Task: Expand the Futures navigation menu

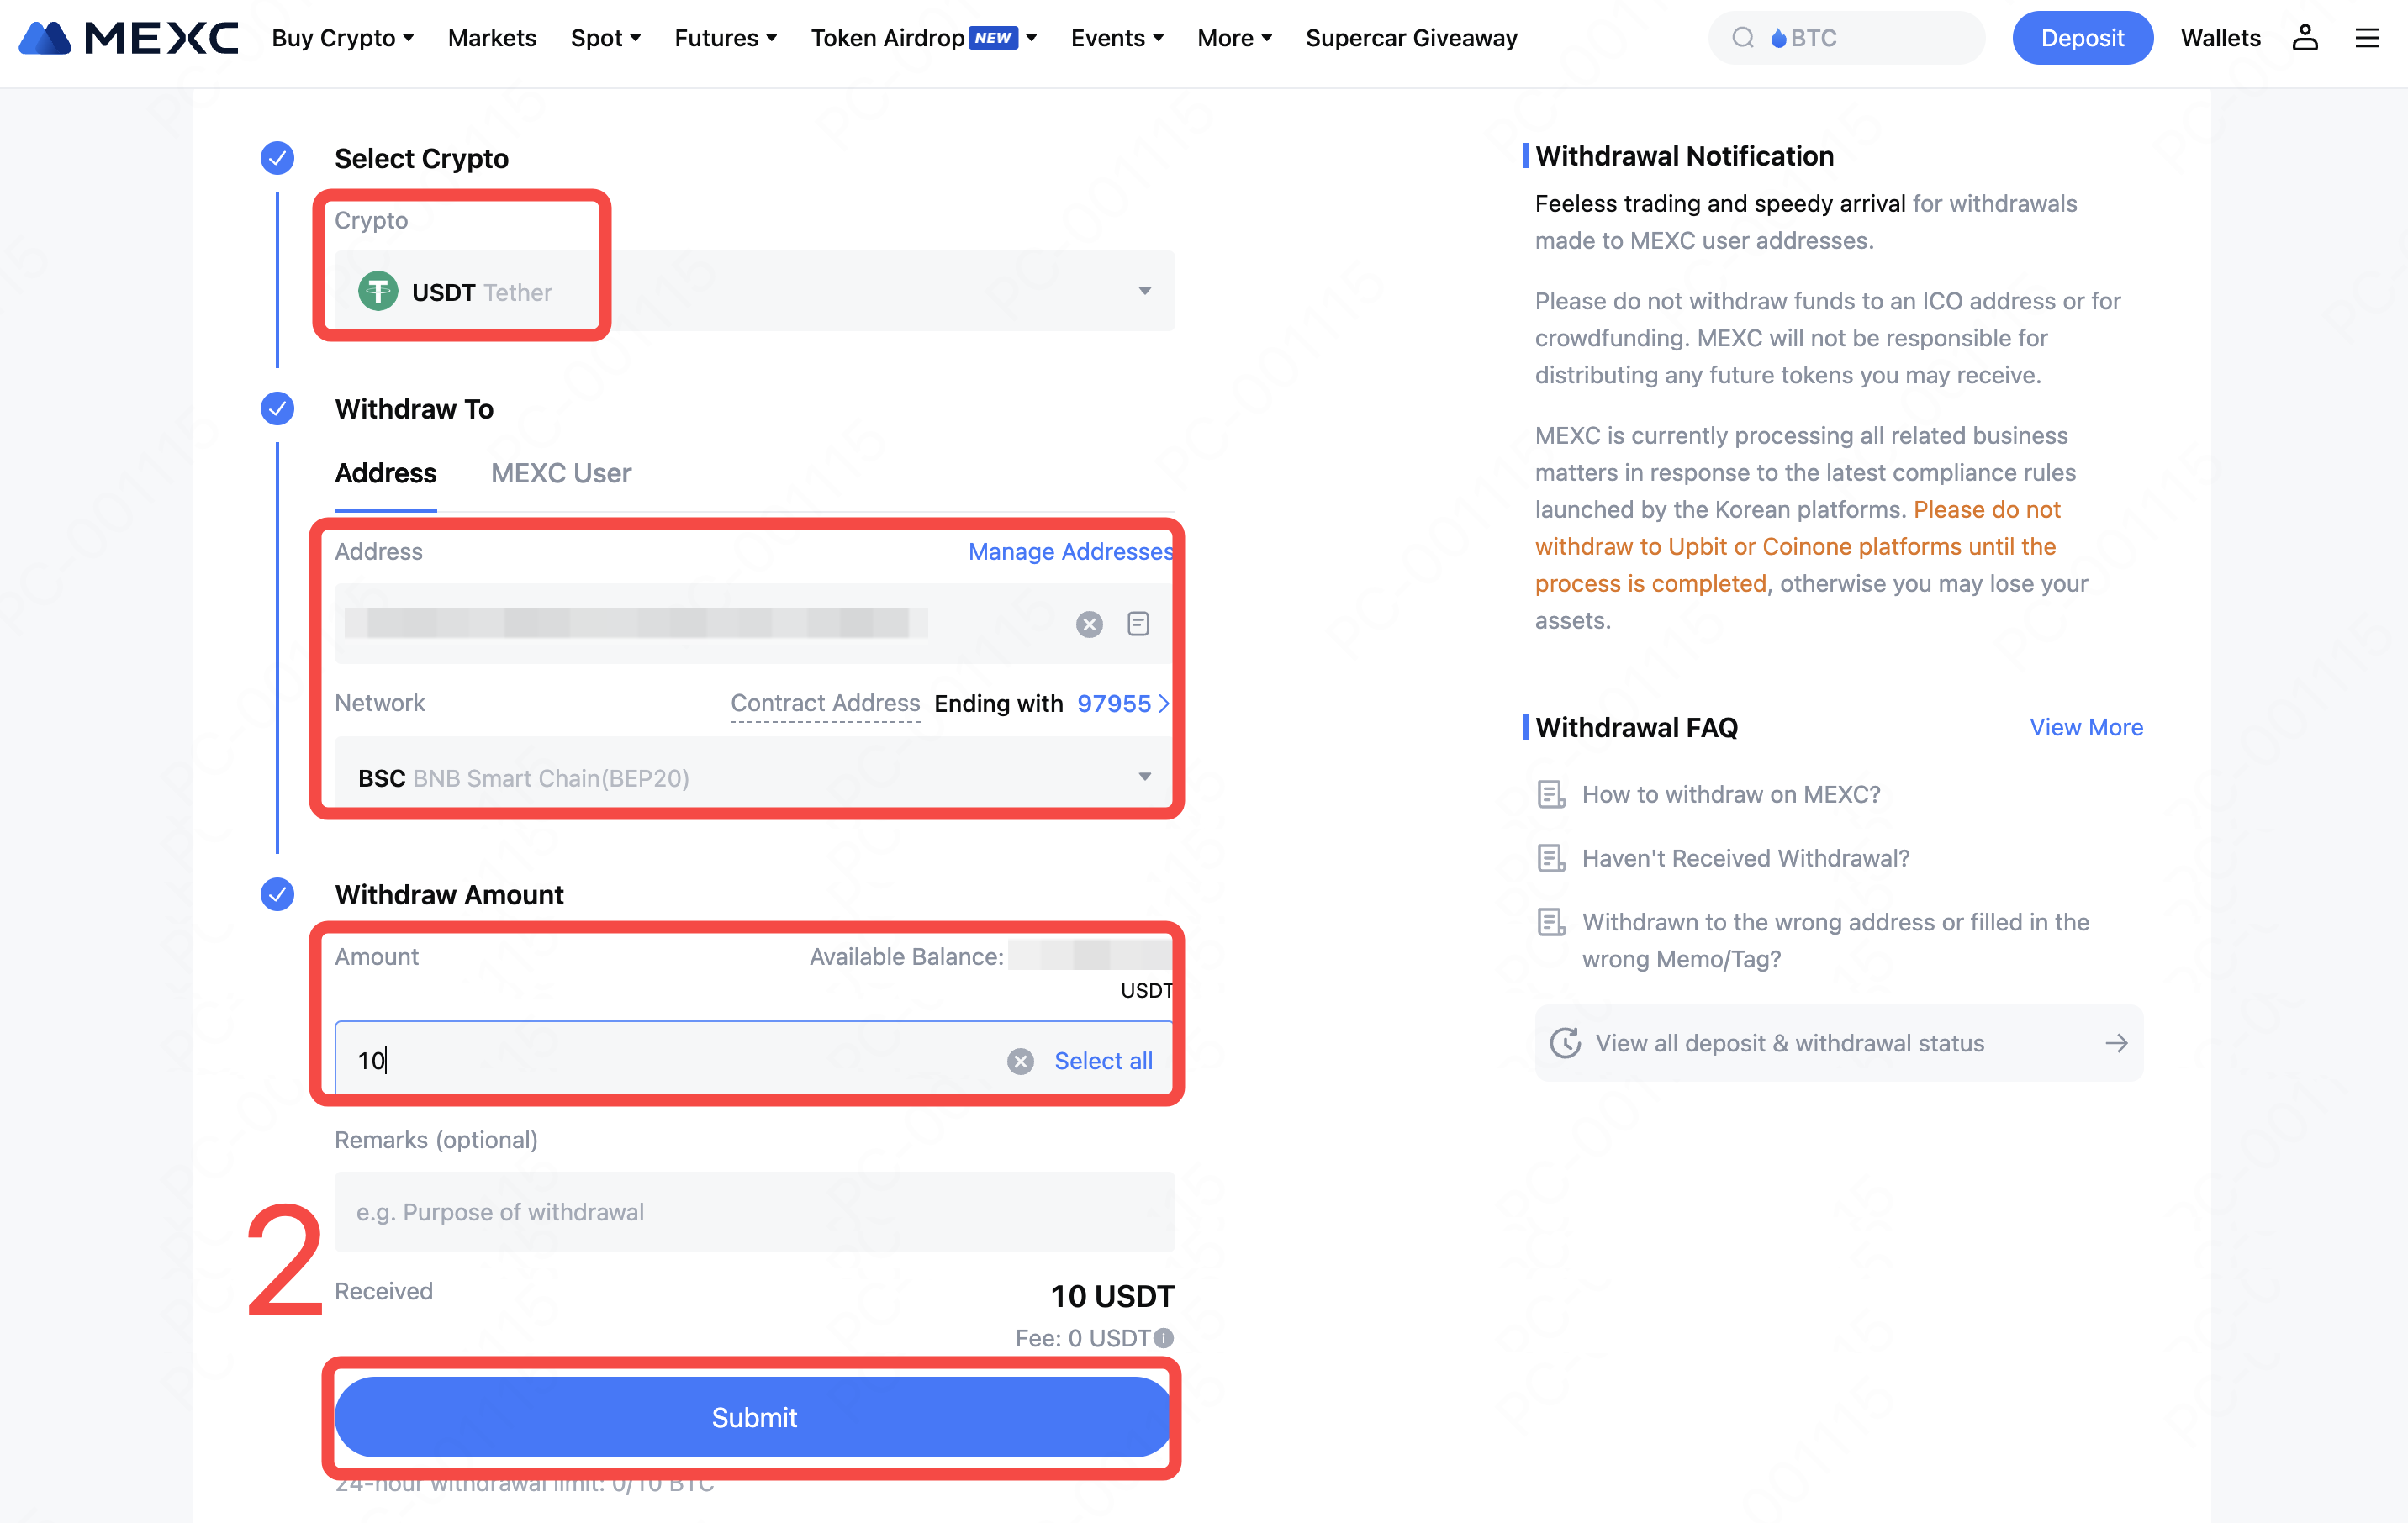Action: point(725,38)
